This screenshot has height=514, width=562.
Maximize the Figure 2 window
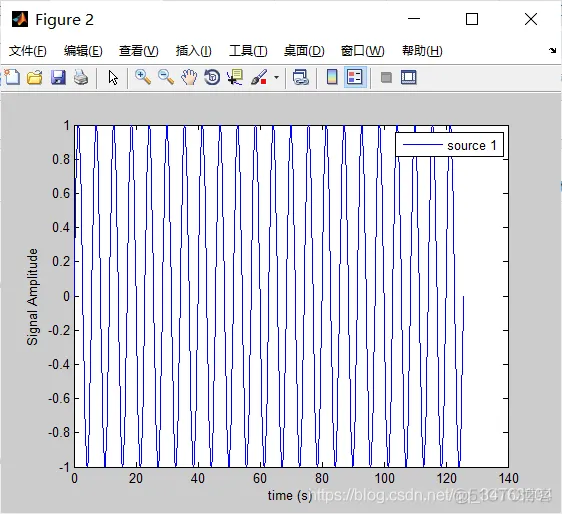pos(472,19)
